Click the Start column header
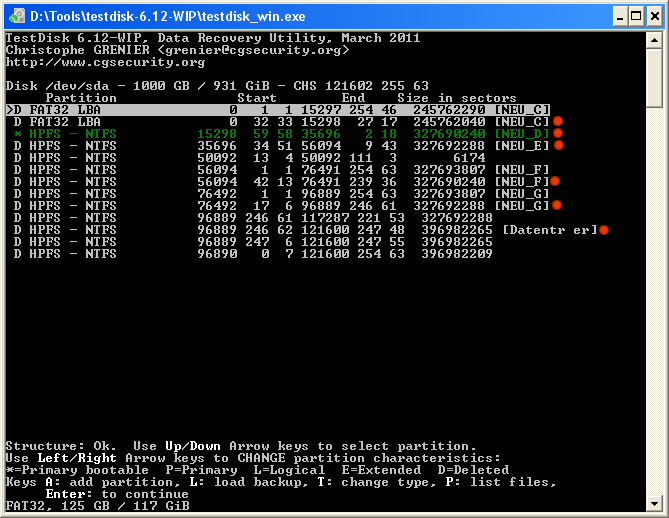 click(x=257, y=98)
